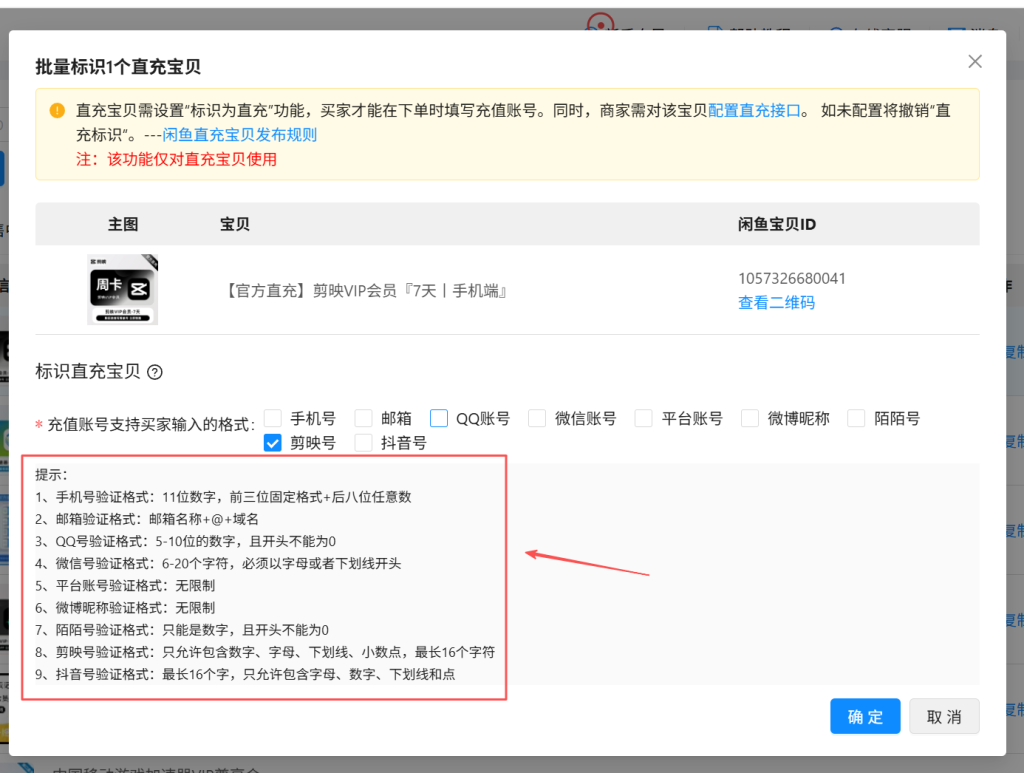The height and width of the screenshot is (773, 1024).
Task: Click tip line 9 about 抖音号验证格式
Action: 245,674
